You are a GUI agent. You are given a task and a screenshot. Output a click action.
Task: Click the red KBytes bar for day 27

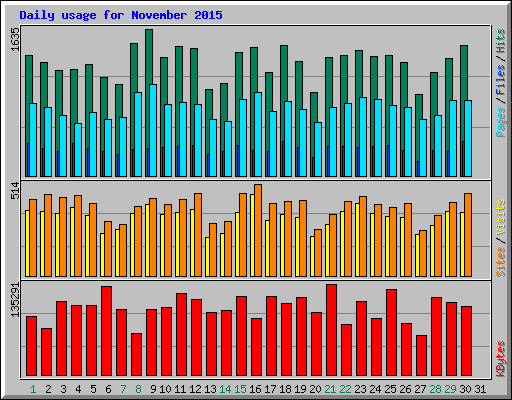422,355
